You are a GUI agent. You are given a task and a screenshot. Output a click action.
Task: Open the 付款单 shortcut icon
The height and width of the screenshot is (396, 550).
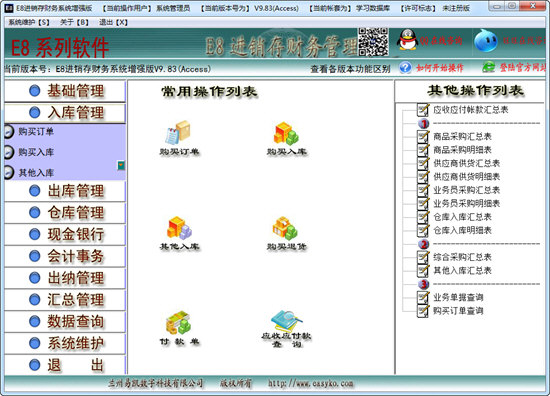pyautogui.click(x=179, y=323)
